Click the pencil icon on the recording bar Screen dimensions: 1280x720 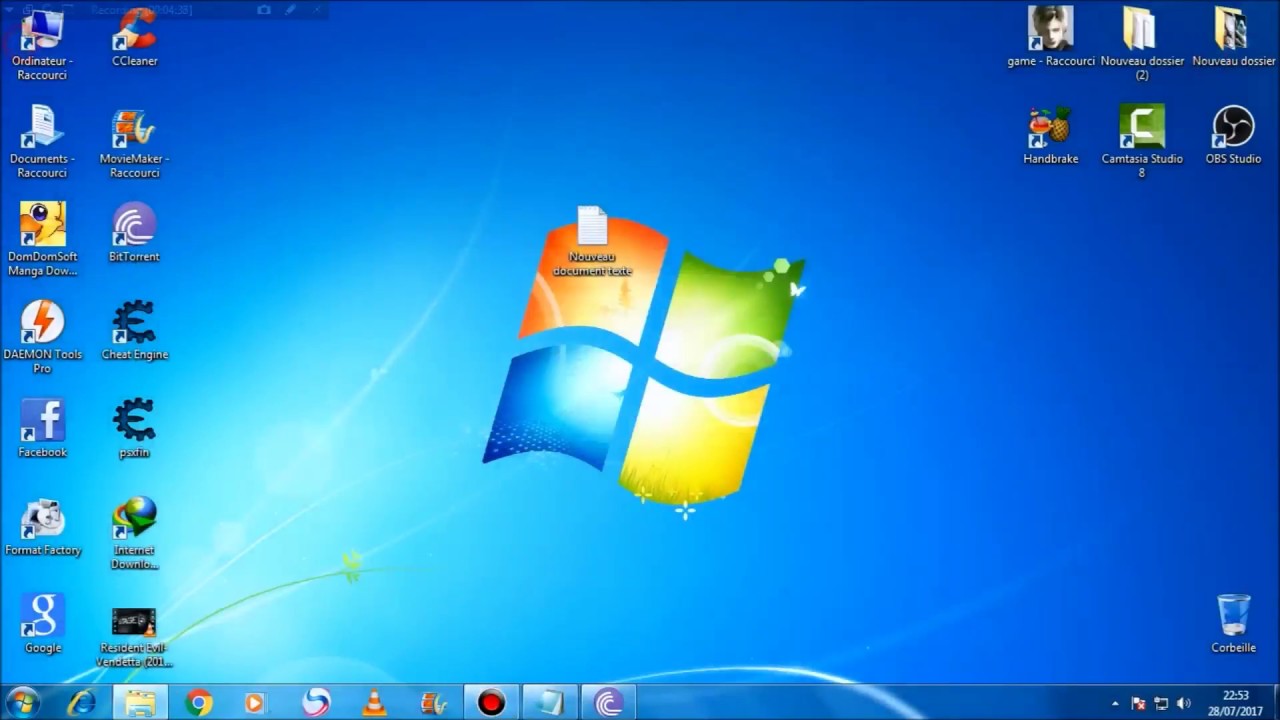291,10
